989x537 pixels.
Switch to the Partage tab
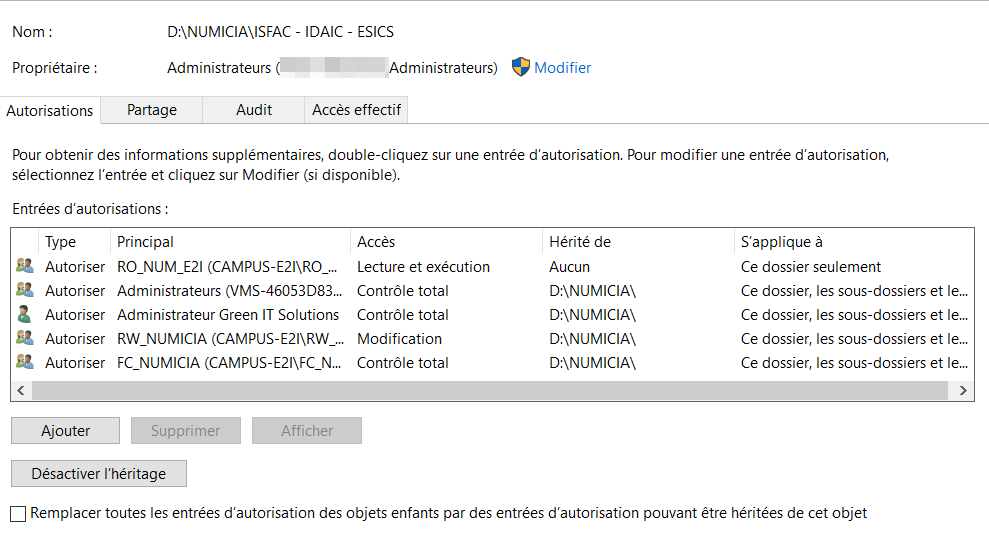[x=152, y=110]
